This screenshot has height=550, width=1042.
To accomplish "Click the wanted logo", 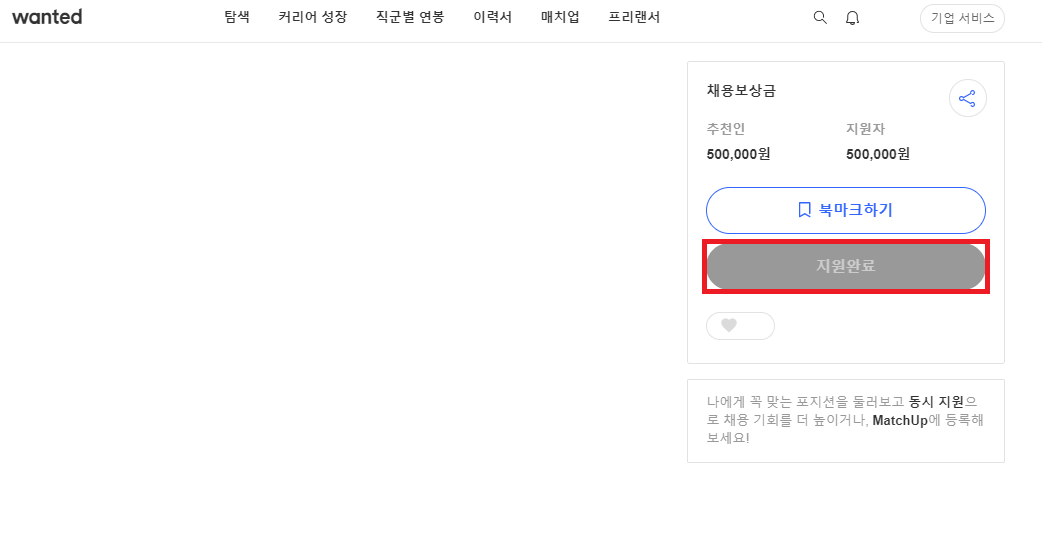I will tap(47, 17).
